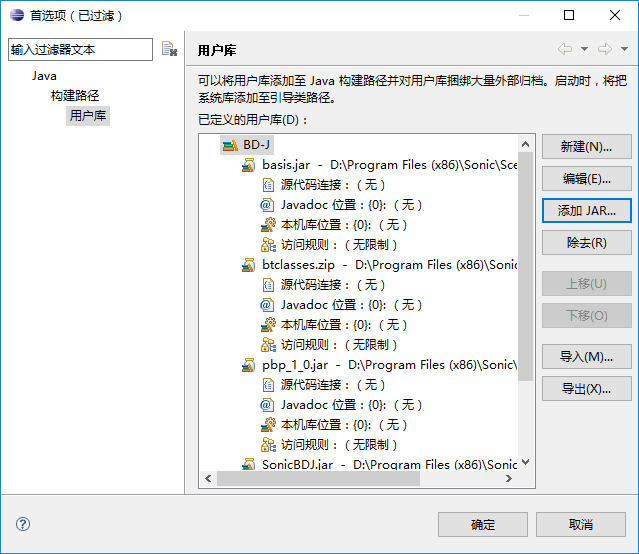This screenshot has height=554, width=639.
Task: Click the SonicBDJ.jar archive icon
Action: (248, 464)
